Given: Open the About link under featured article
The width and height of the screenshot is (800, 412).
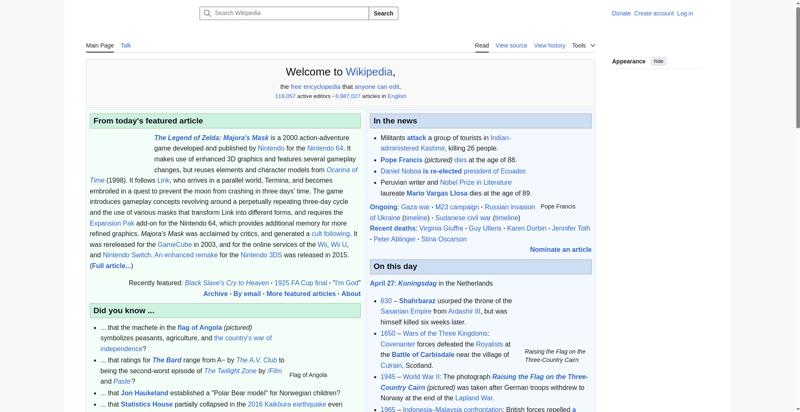Looking at the screenshot, I should coord(351,294).
